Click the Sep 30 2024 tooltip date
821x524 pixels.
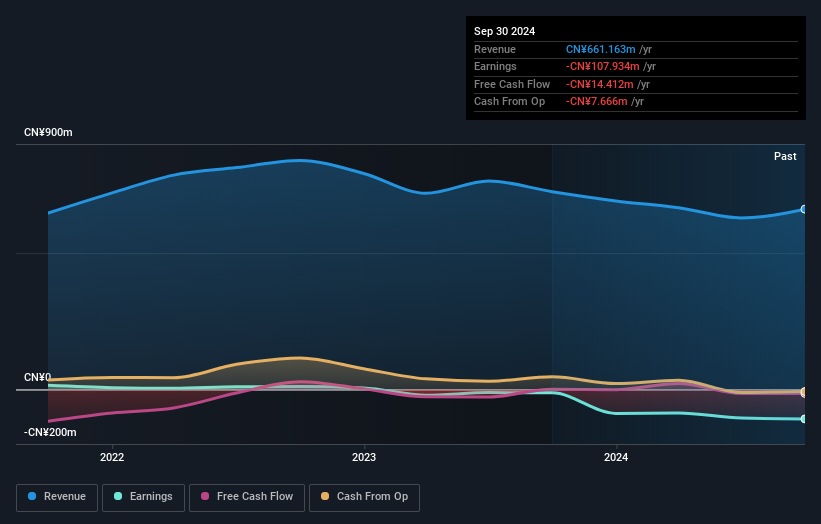504,31
